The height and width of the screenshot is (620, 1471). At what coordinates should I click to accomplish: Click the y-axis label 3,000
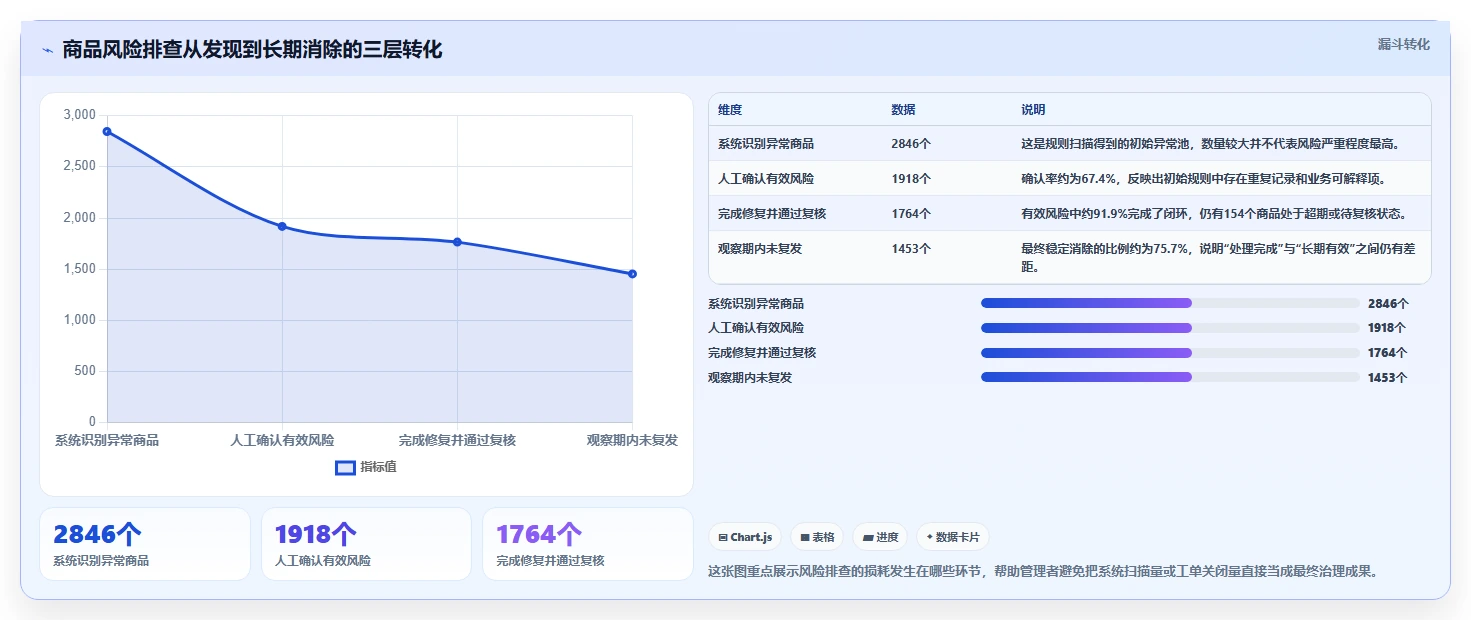(79, 115)
